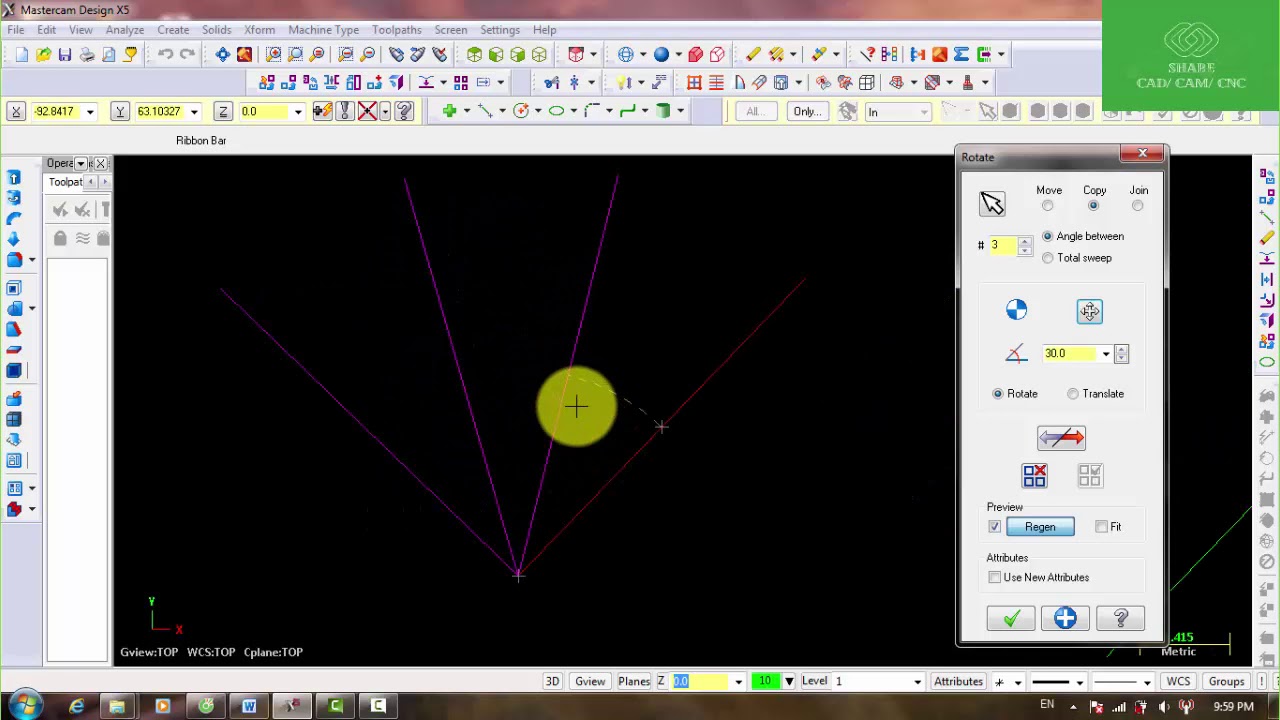This screenshot has height=720, width=1280.
Task: Select the Rotate radio button
Action: [x=997, y=394]
